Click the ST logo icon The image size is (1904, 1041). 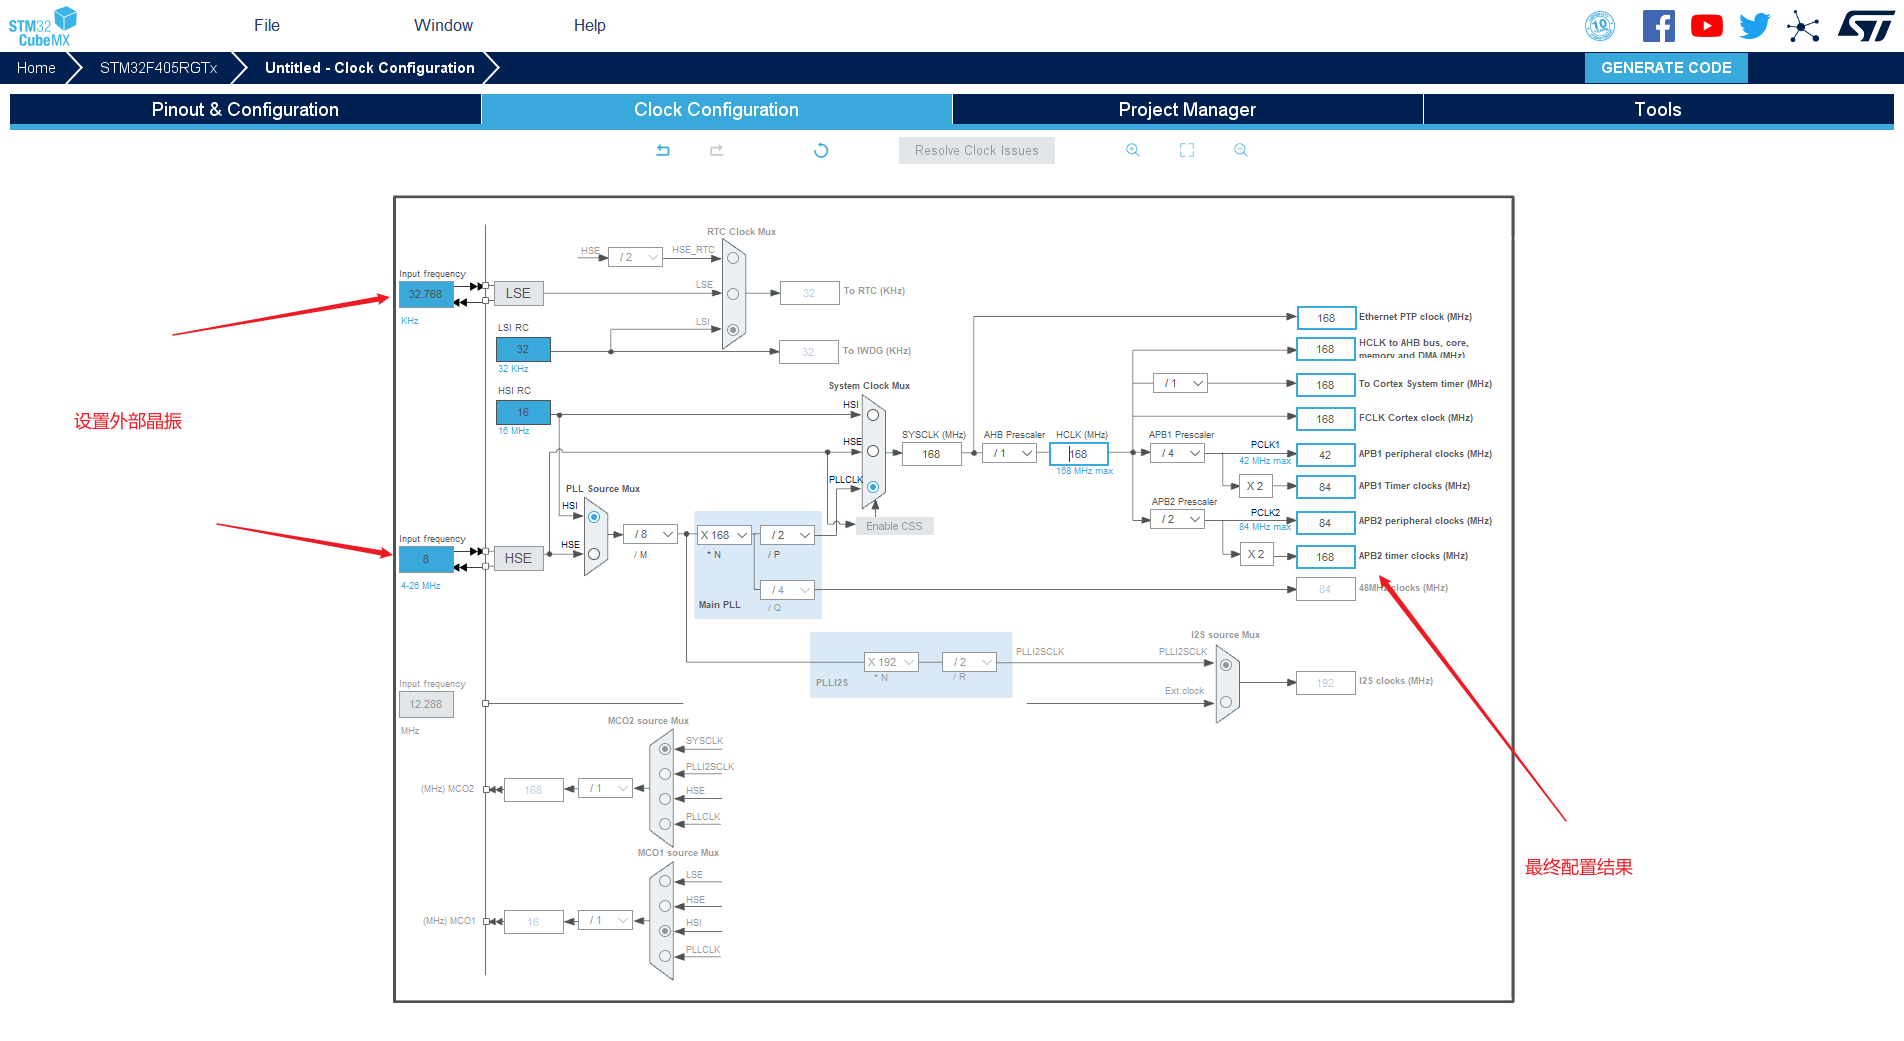(x=1866, y=26)
